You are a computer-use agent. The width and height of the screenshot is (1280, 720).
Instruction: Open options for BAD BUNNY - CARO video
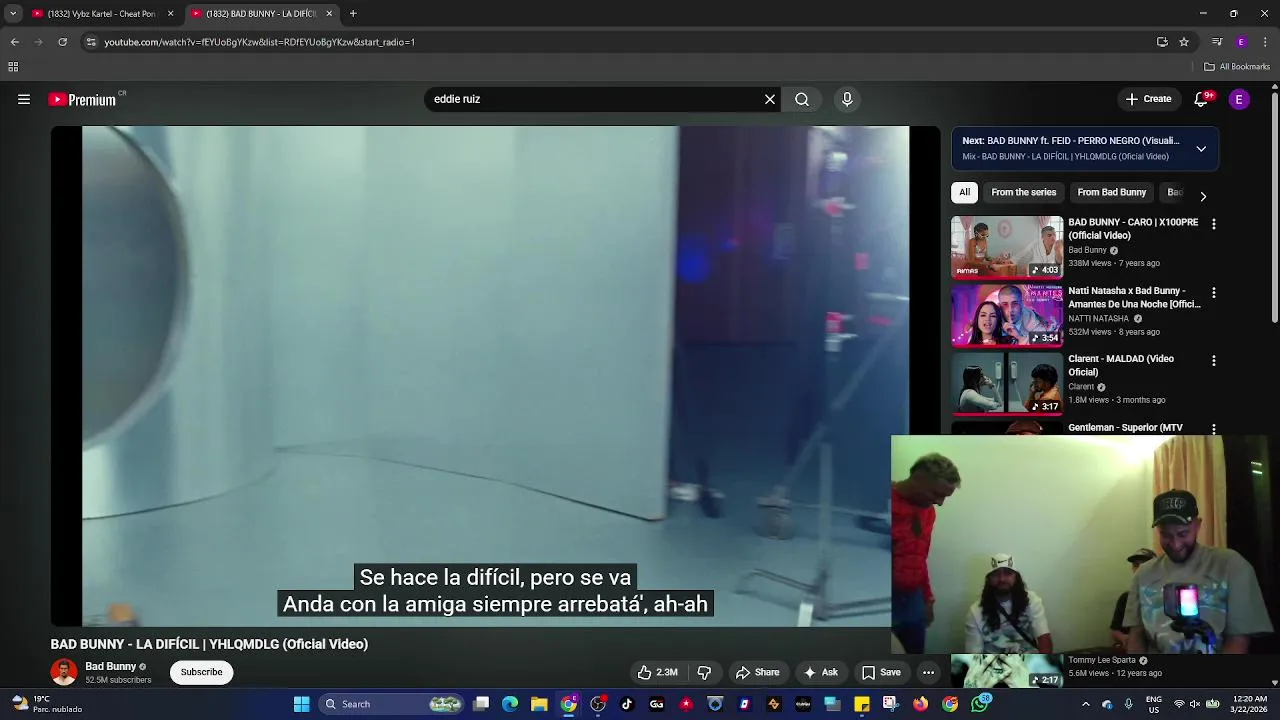click(x=1214, y=225)
